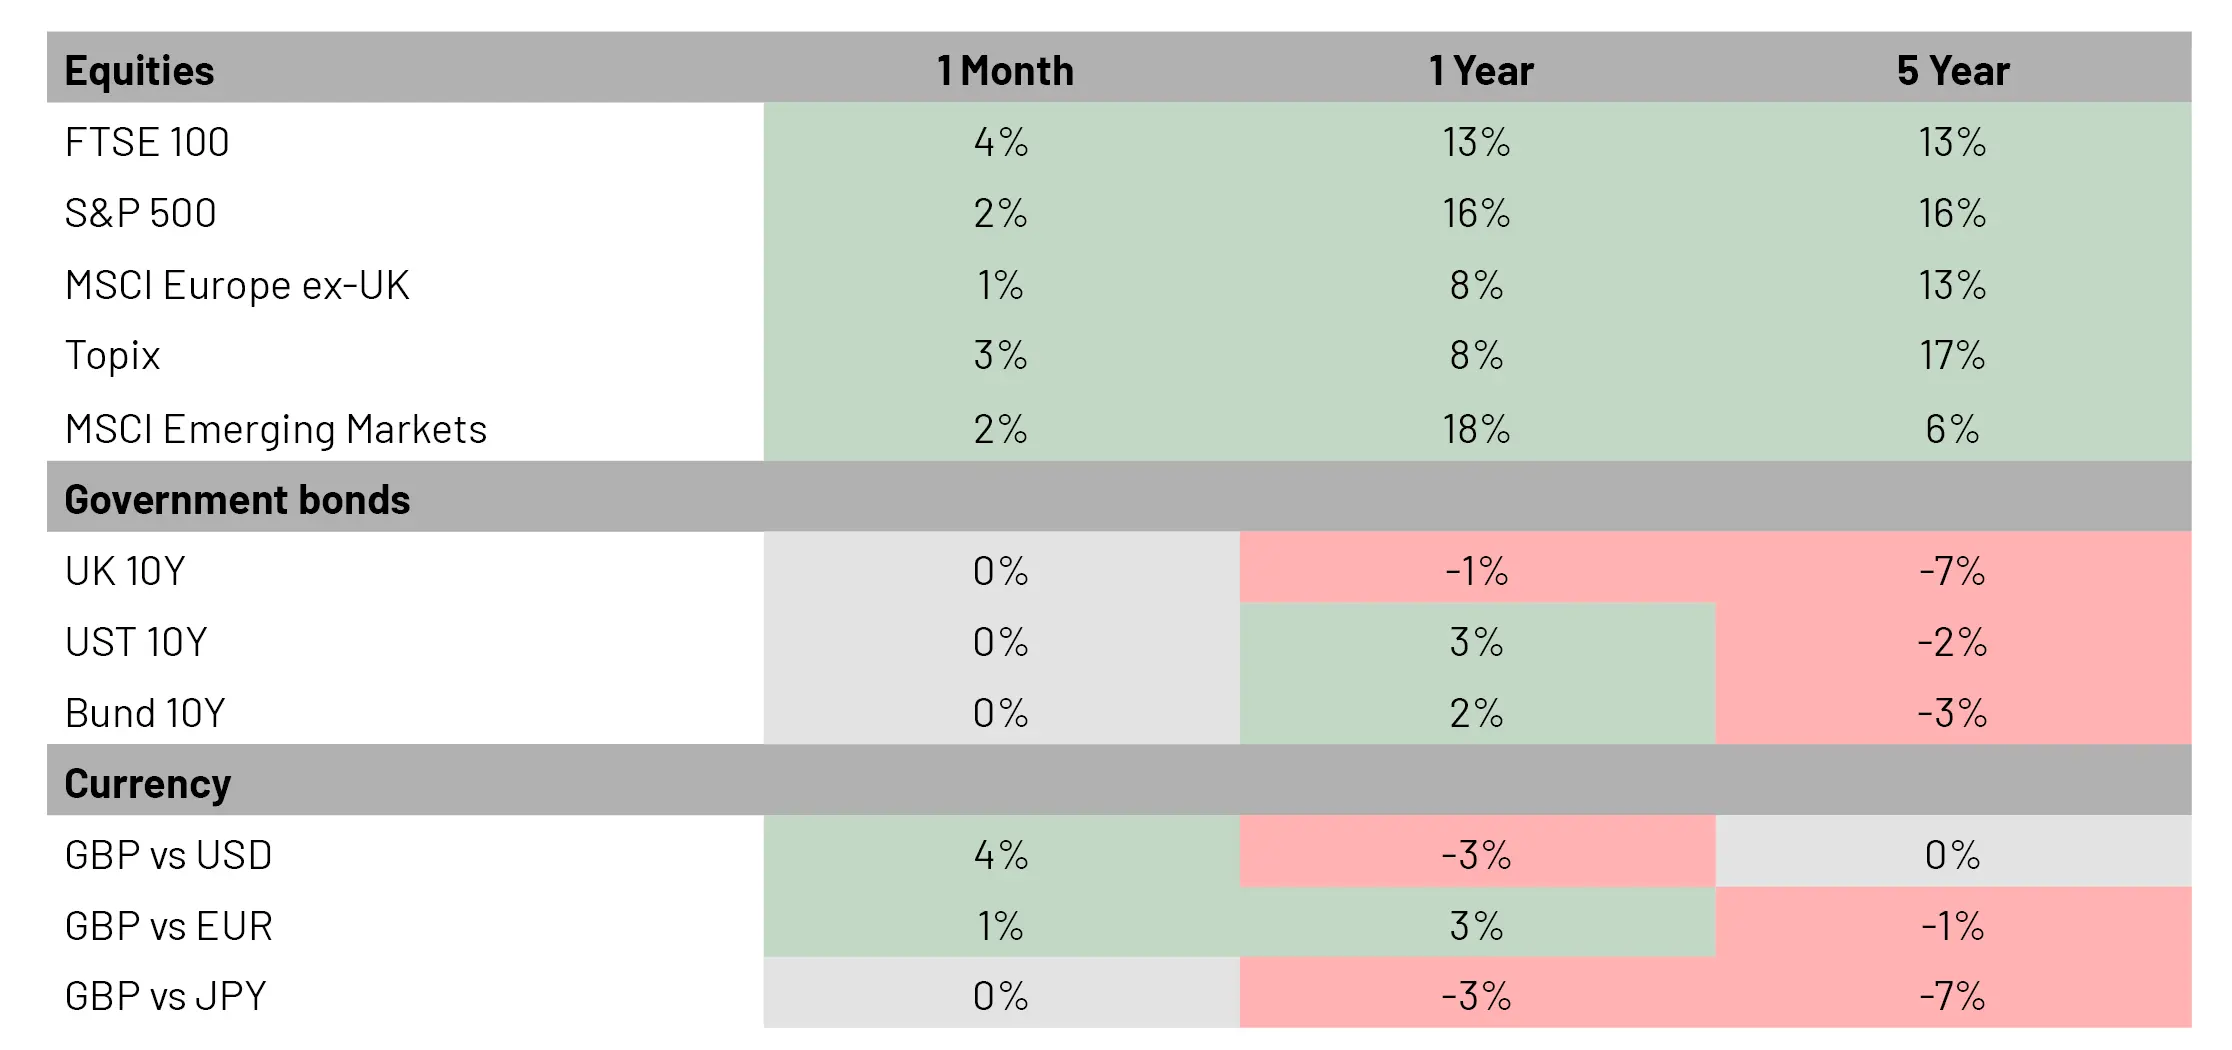The image size is (2232, 1050).
Task: Click the grey GBP vs USD 5 Year cell
Action: click(1952, 855)
